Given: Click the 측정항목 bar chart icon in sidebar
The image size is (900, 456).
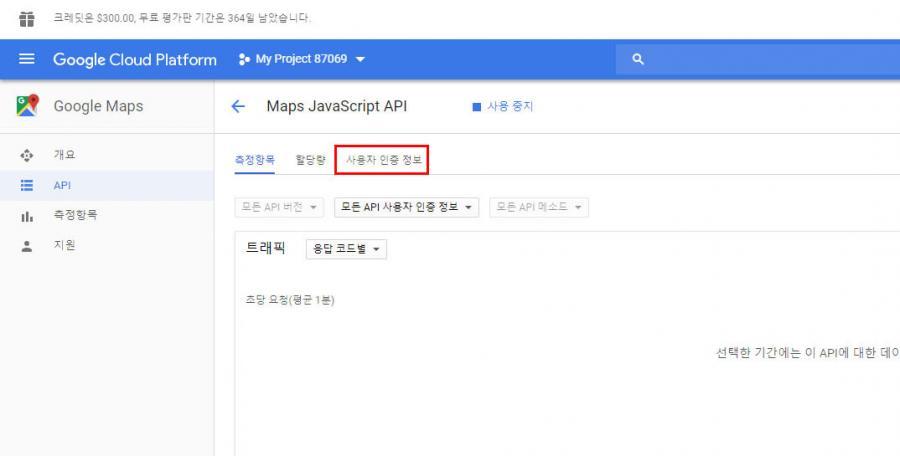Looking at the screenshot, I should coord(27,215).
